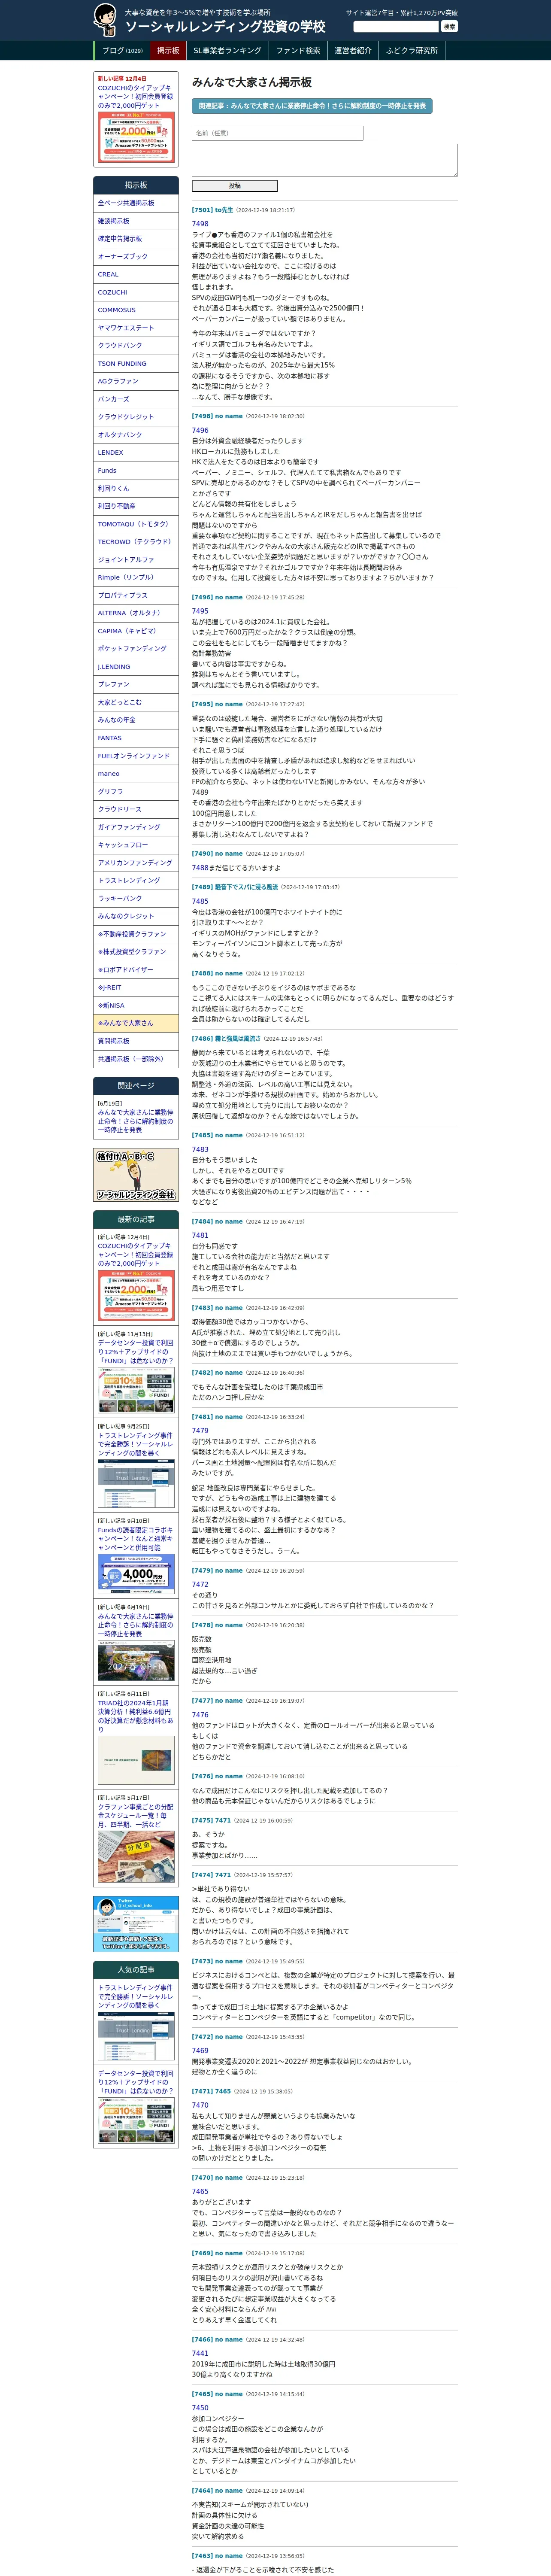Open 全ページ共通掲示板 board
The height and width of the screenshot is (2576, 551).
[136, 203]
